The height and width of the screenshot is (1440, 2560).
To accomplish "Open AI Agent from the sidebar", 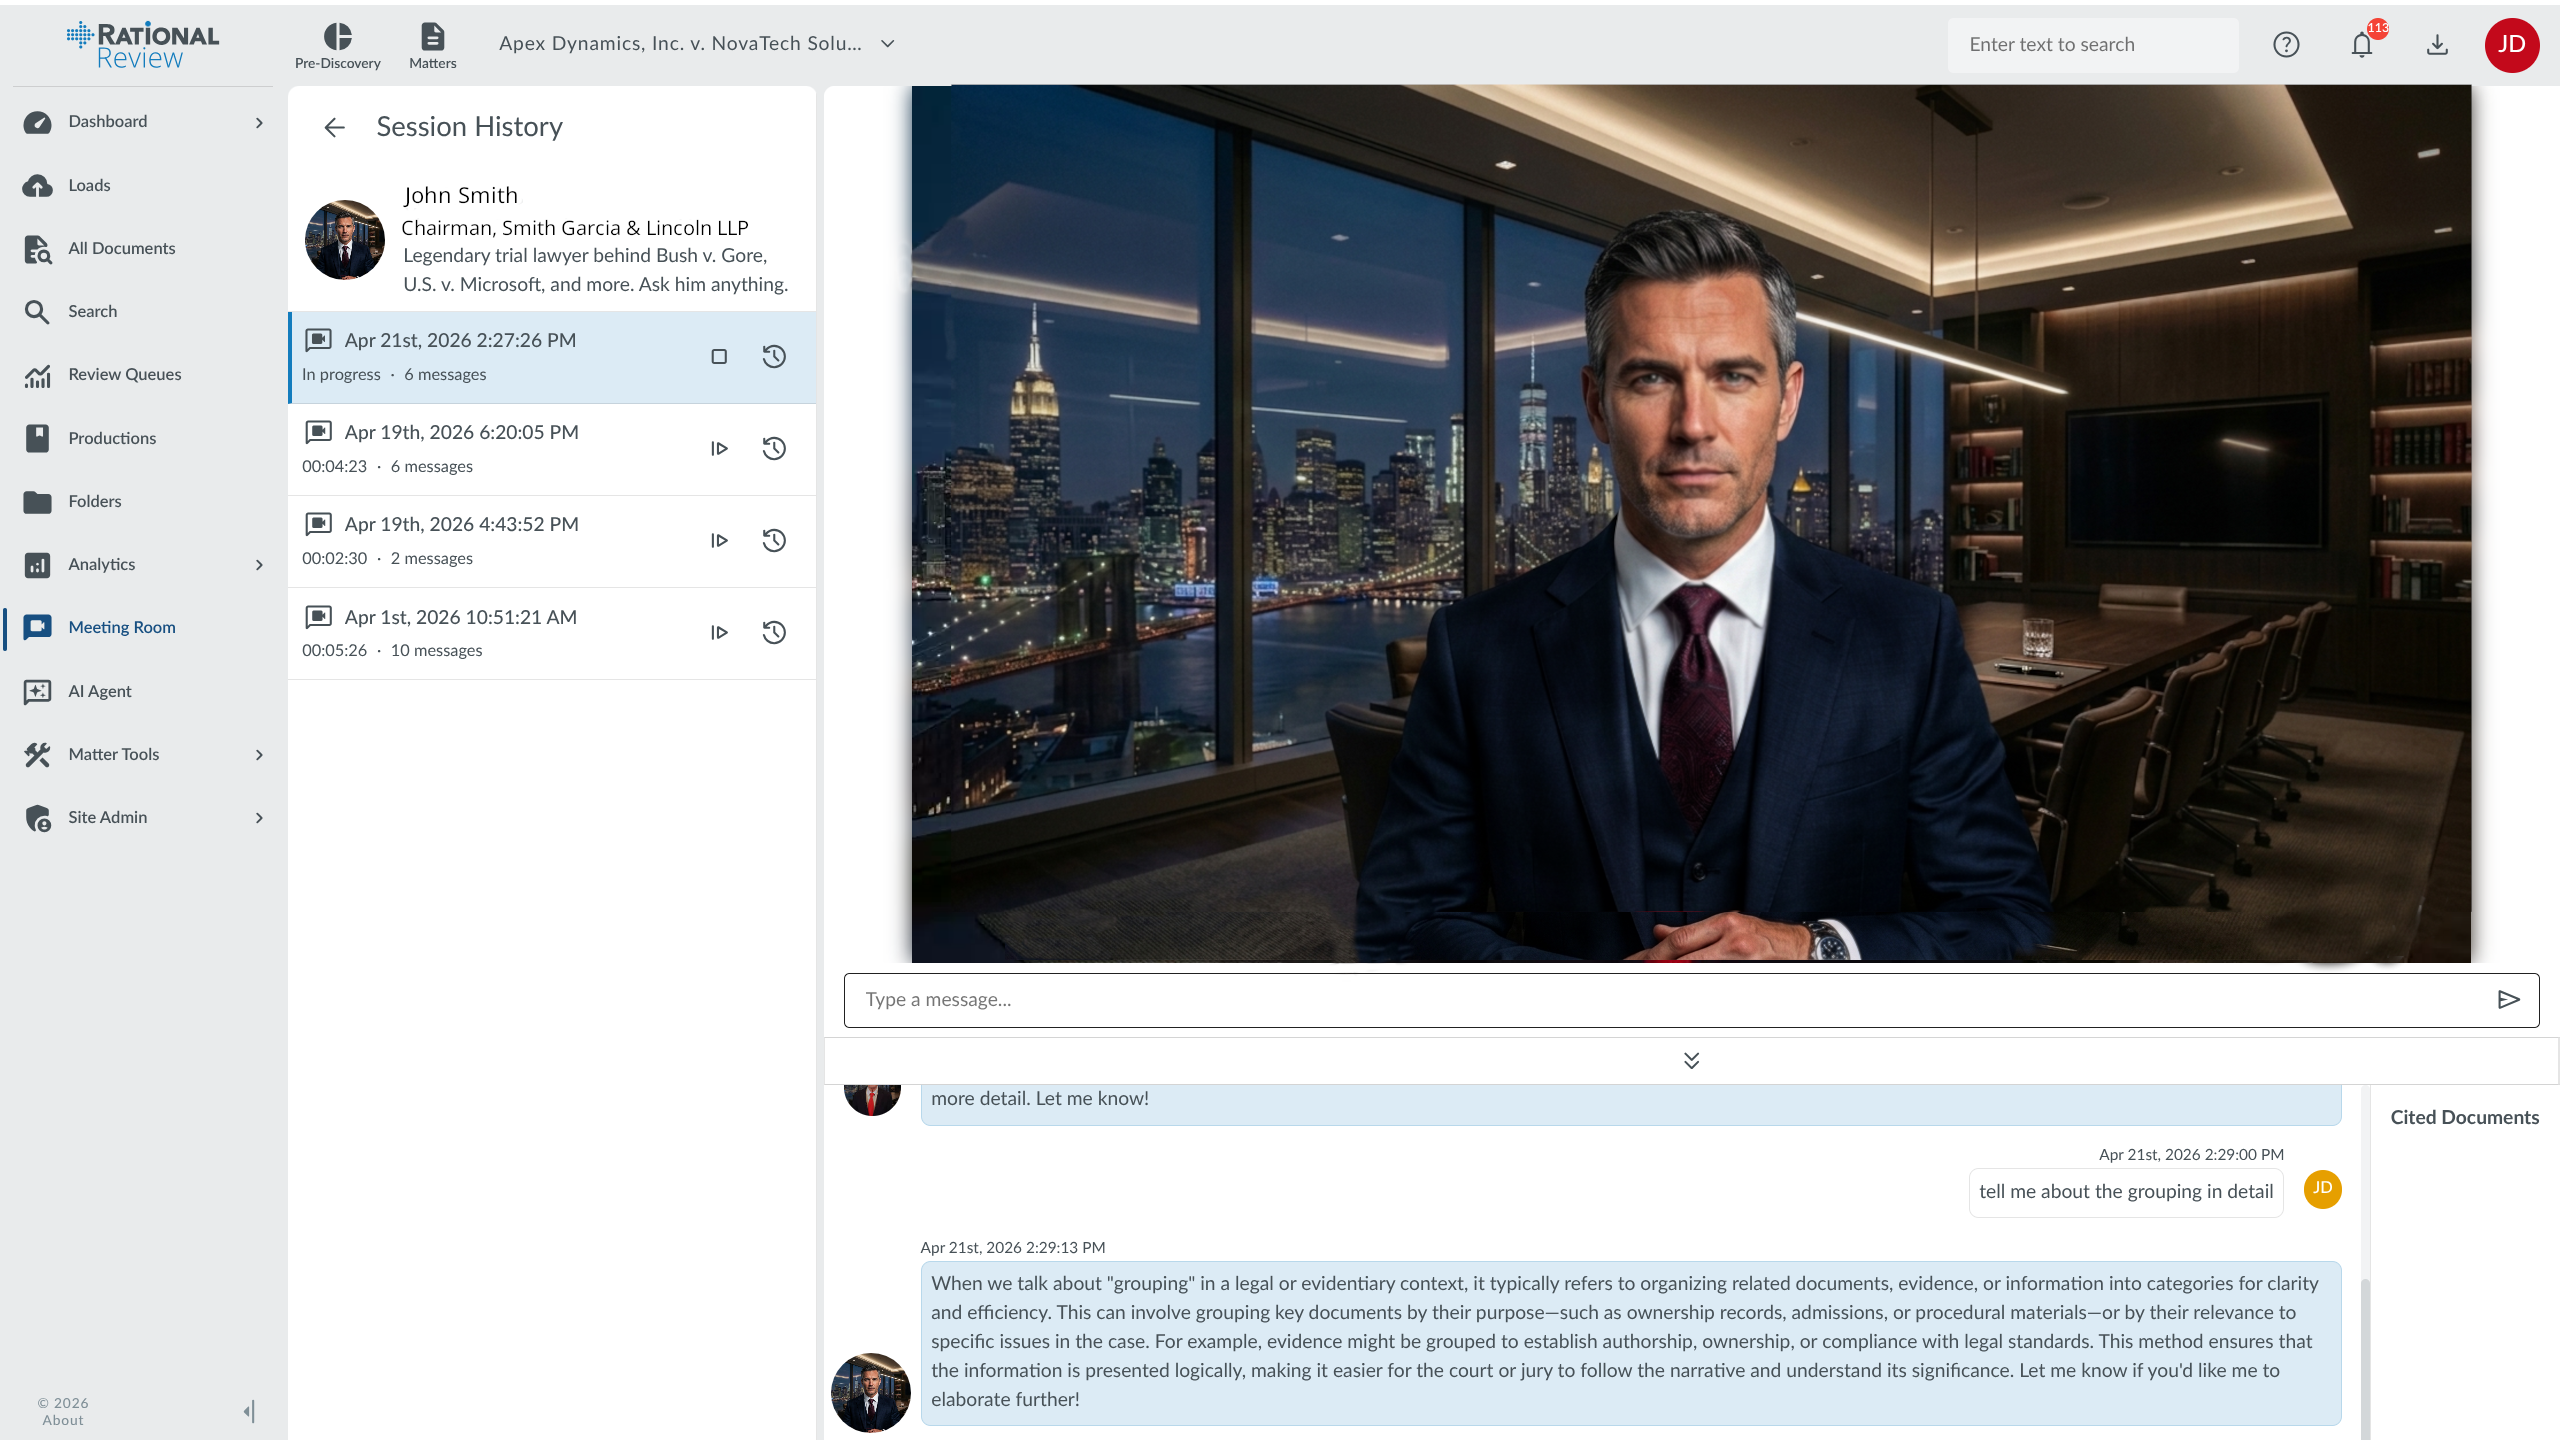I will click(99, 691).
